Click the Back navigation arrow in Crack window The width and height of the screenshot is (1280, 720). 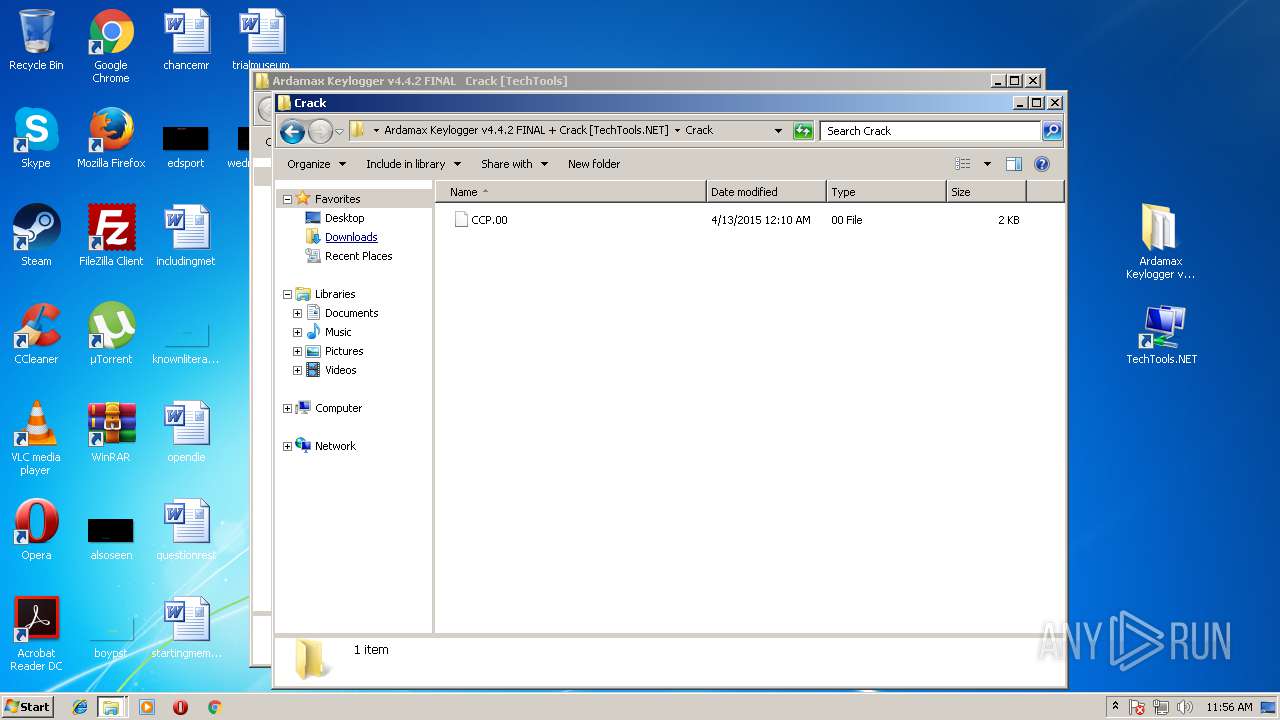292,131
